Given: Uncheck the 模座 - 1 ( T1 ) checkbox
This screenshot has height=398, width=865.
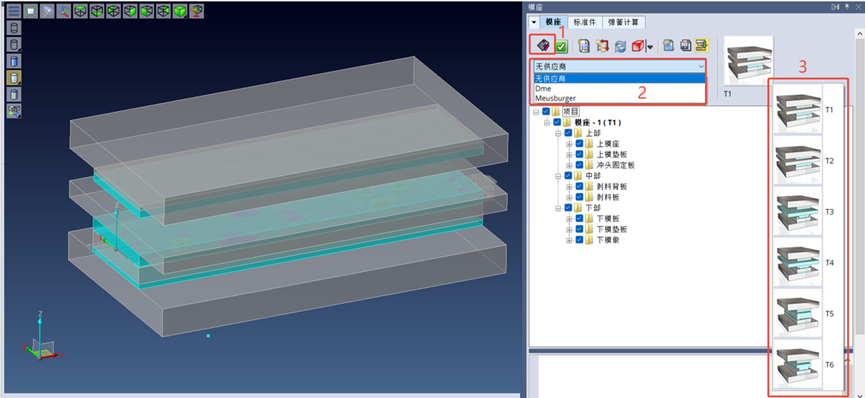Looking at the screenshot, I should click(557, 123).
